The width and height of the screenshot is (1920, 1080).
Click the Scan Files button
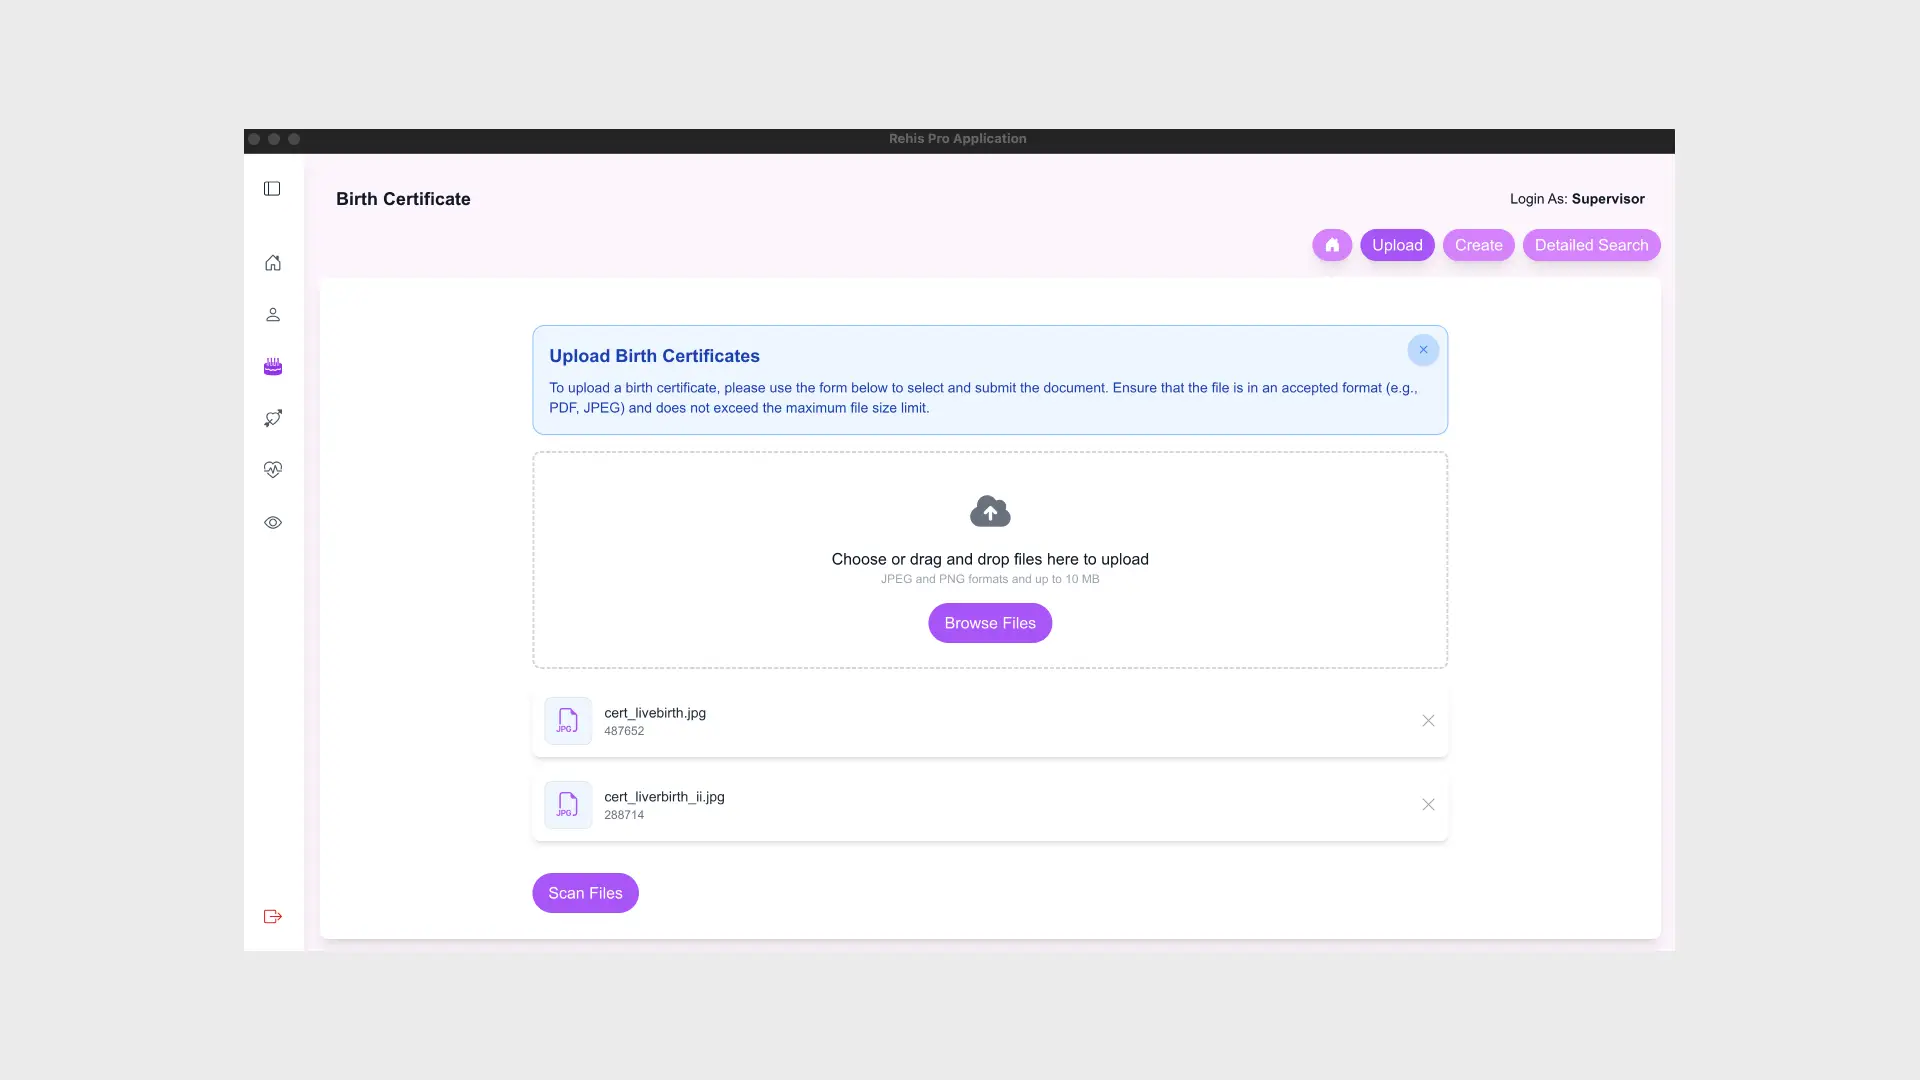pyautogui.click(x=585, y=893)
